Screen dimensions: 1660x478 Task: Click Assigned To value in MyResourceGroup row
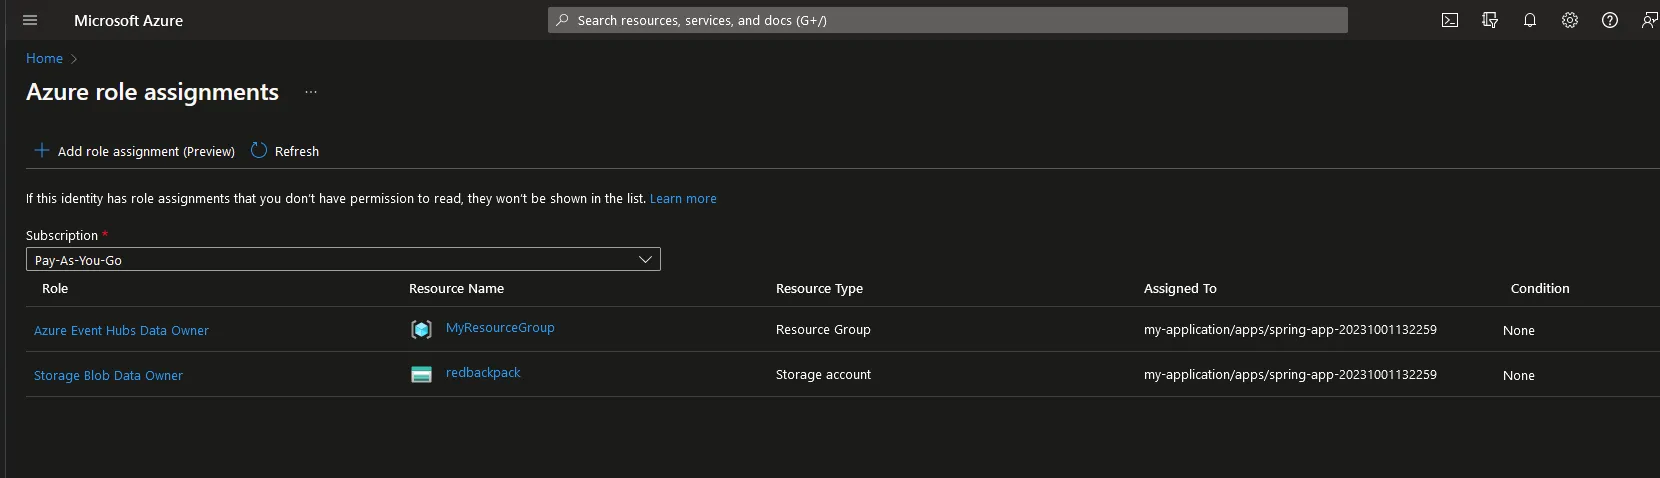point(1290,329)
